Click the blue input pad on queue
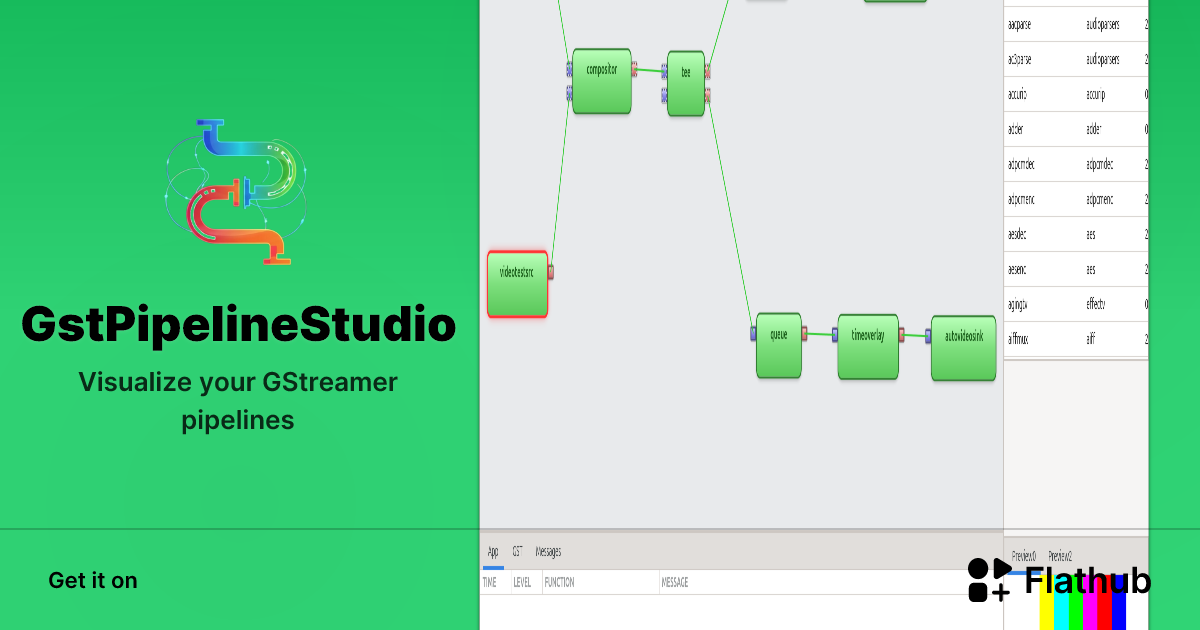Image resolution: width=1200 pixels, height=630 pixels. point(753,333)
